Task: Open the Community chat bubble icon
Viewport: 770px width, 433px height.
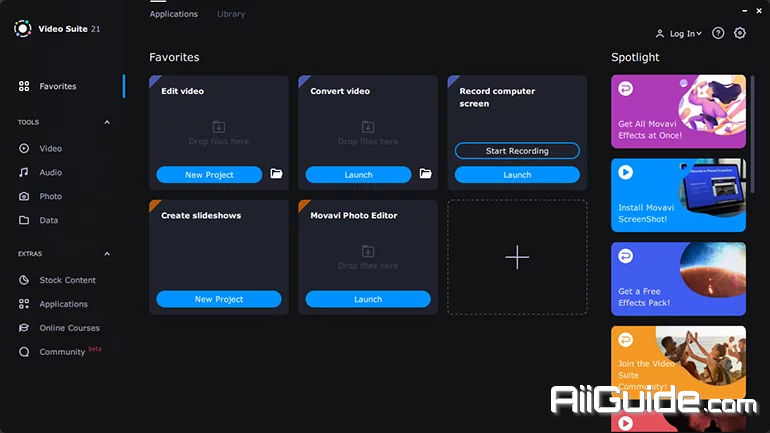Action: (x=24, y=352)
